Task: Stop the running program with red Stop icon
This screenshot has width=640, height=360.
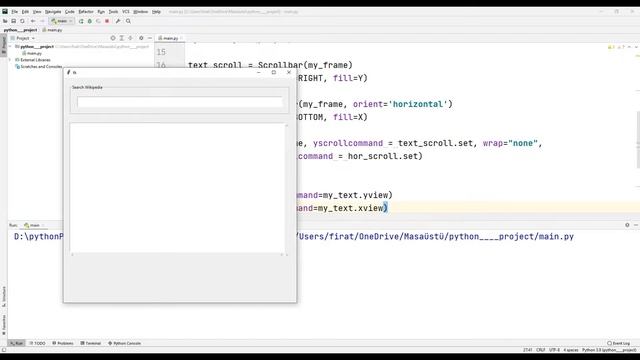Action: pyautogui.click(x=107, y=21)
